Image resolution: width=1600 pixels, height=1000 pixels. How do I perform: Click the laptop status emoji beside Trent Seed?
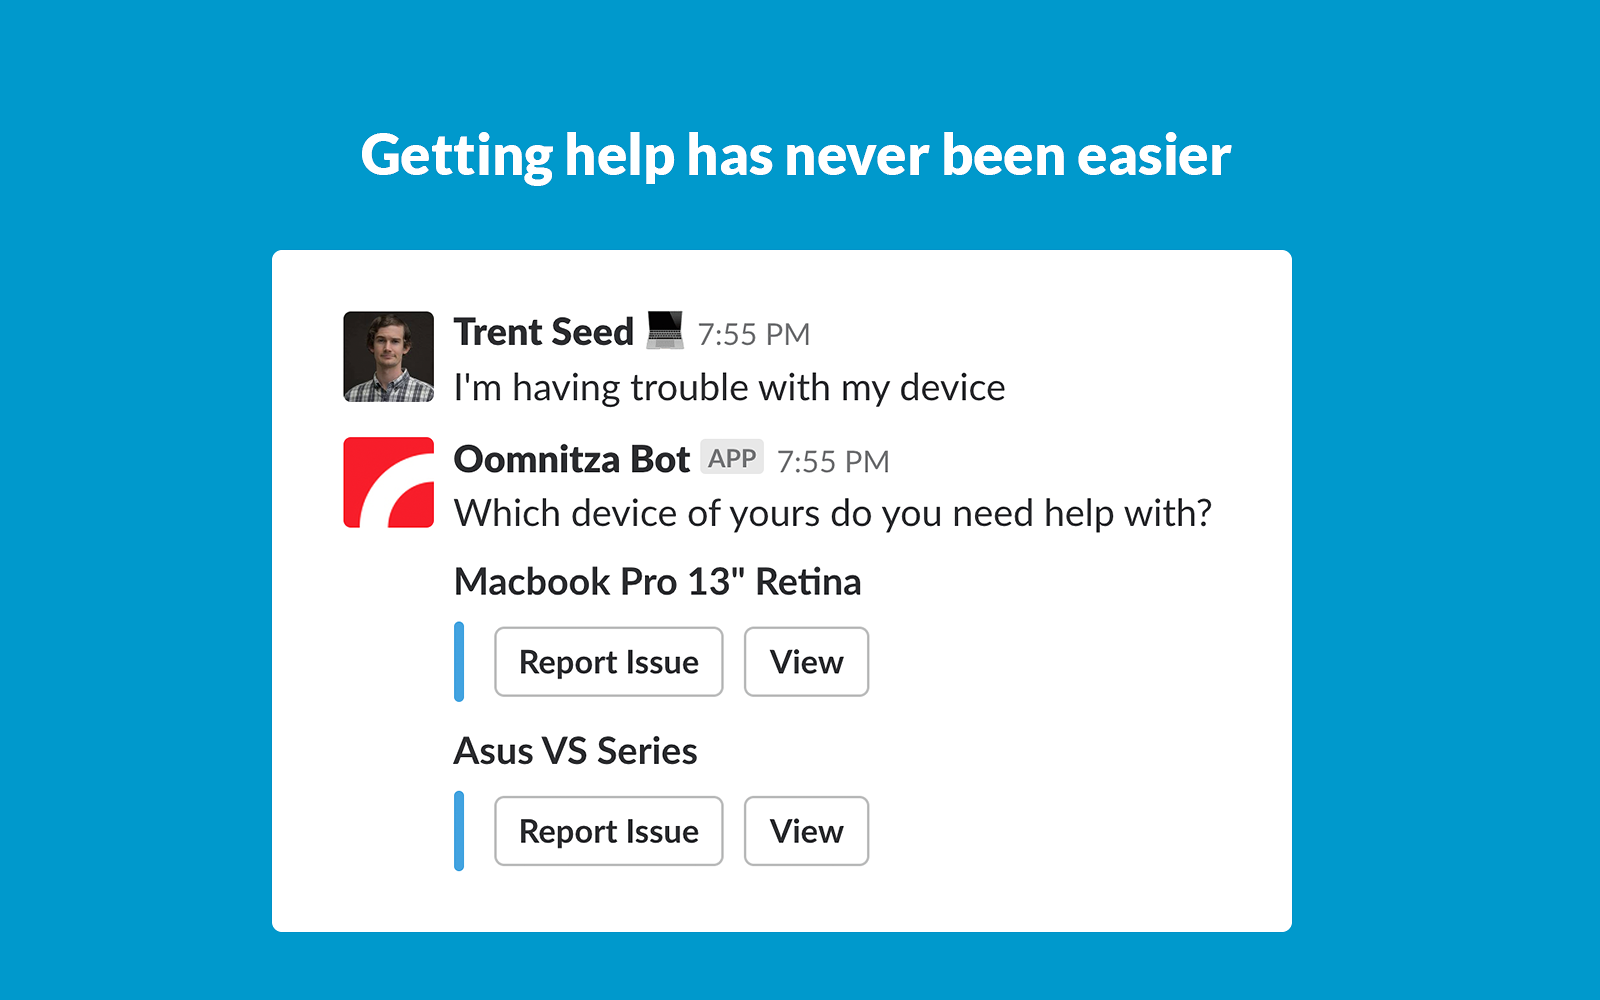coord(665,330)
